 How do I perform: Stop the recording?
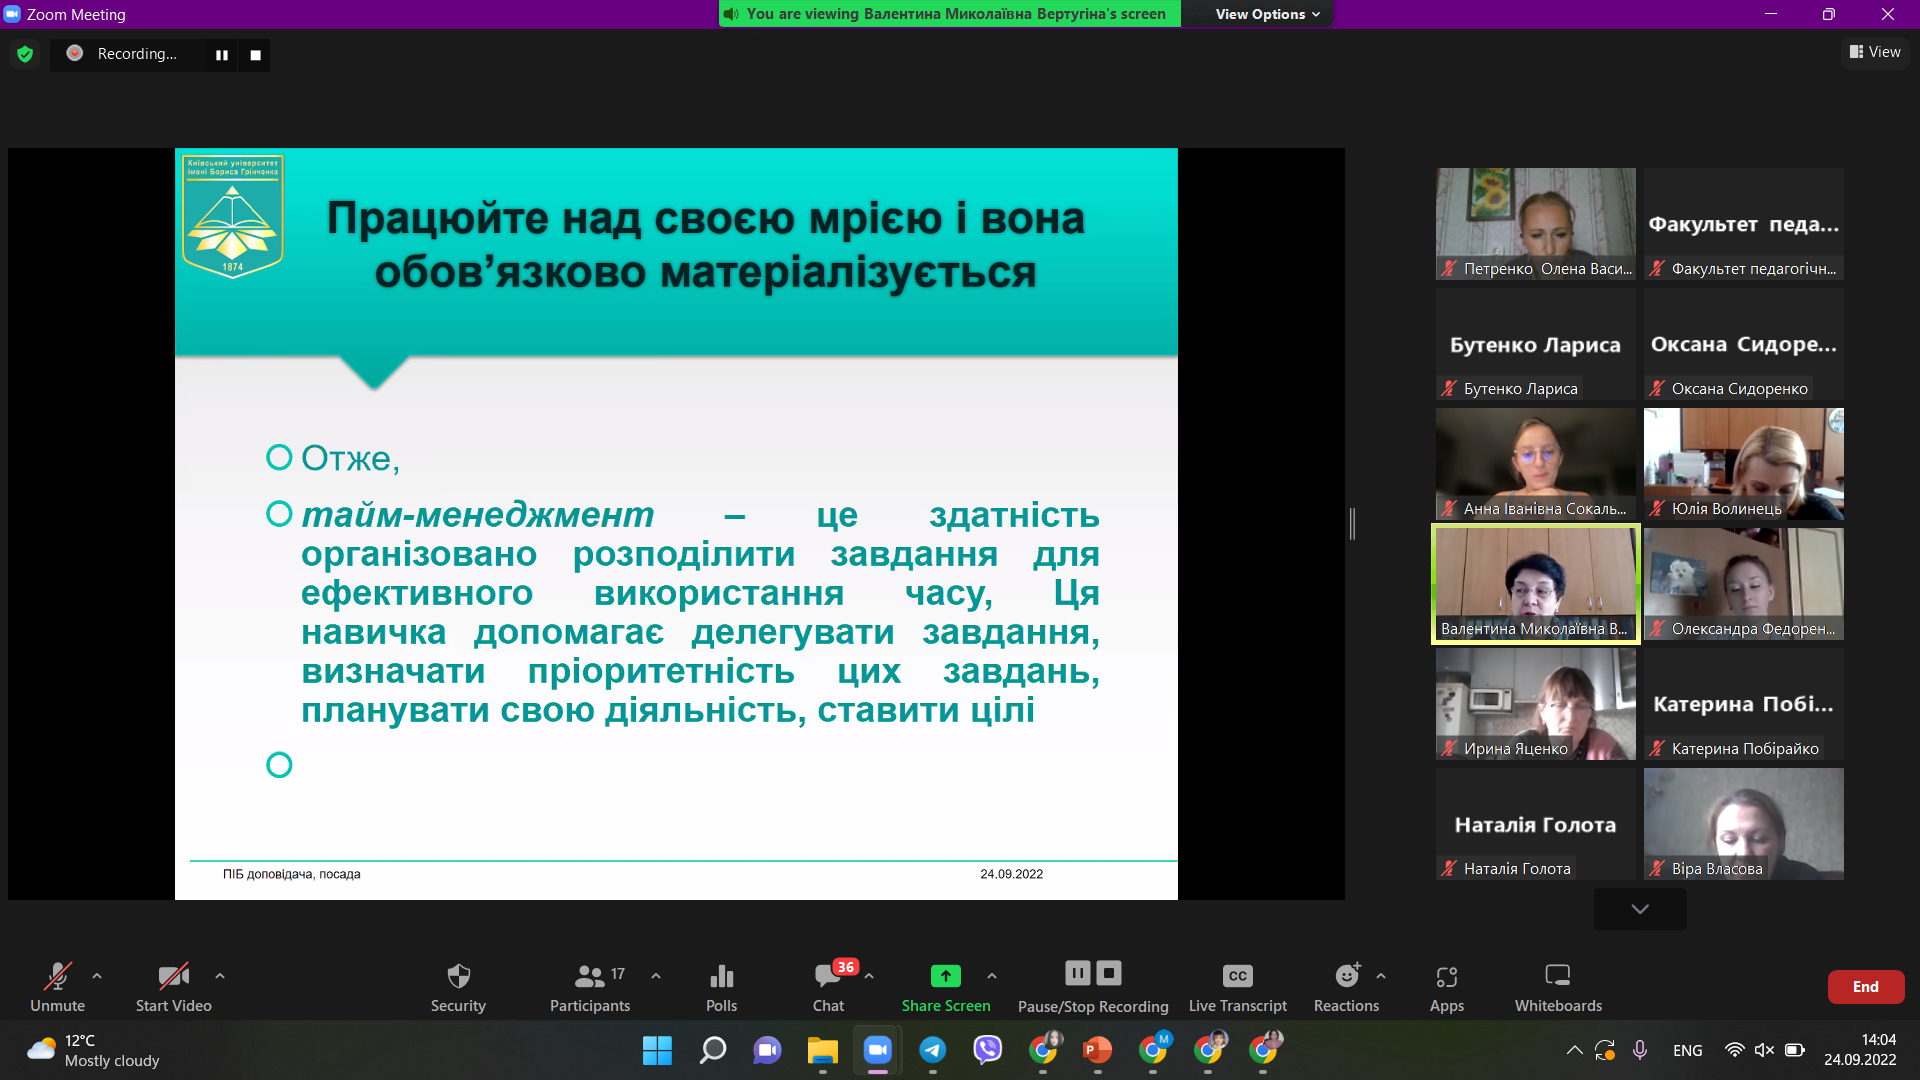click(x=1108, y=972)
